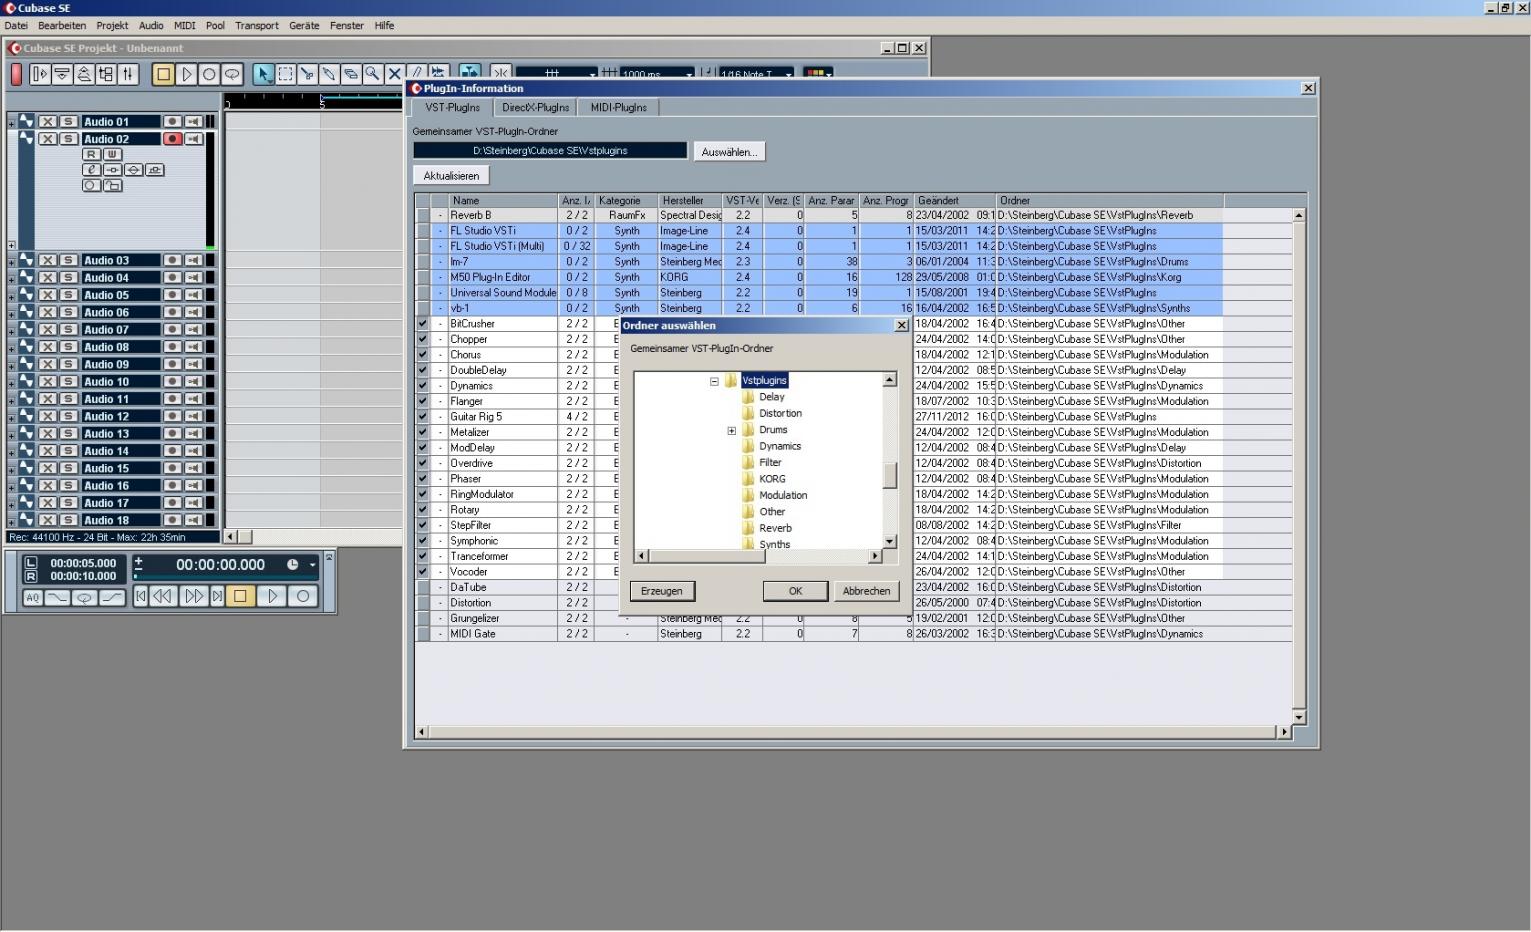Go to project start in Transport

[141, 596]
